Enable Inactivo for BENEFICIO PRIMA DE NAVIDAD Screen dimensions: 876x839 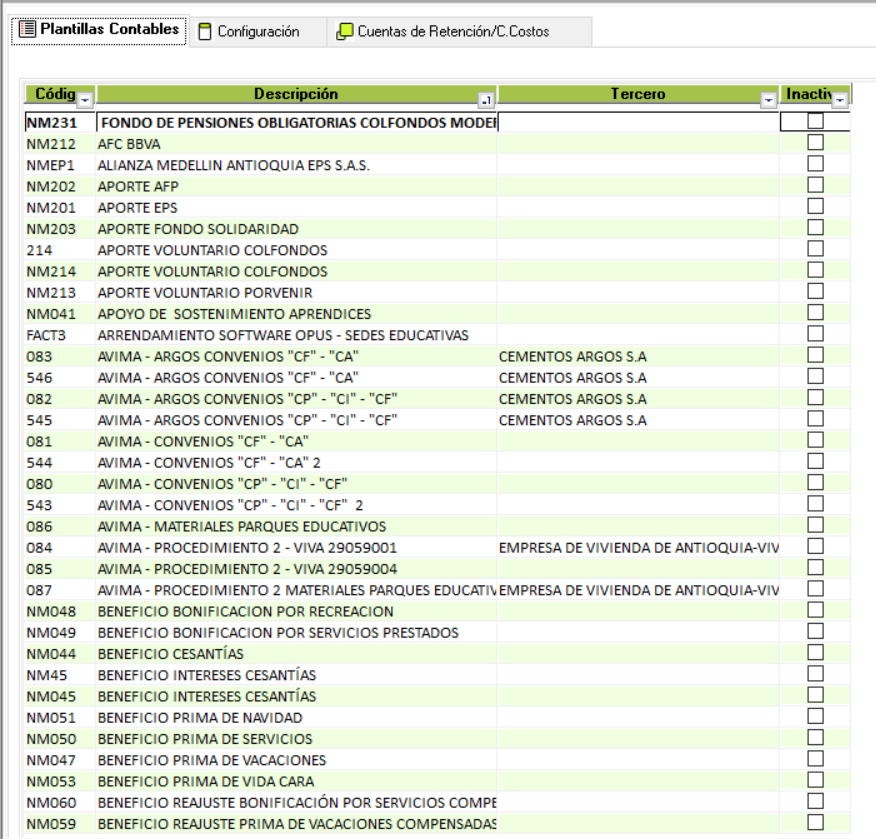815,716
